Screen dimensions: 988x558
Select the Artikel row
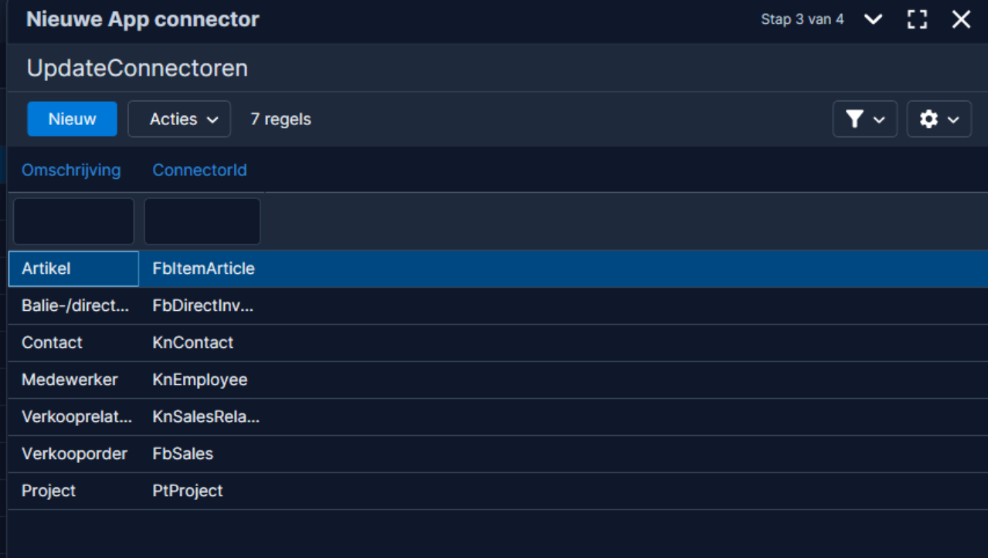click(x=498, y=269)
